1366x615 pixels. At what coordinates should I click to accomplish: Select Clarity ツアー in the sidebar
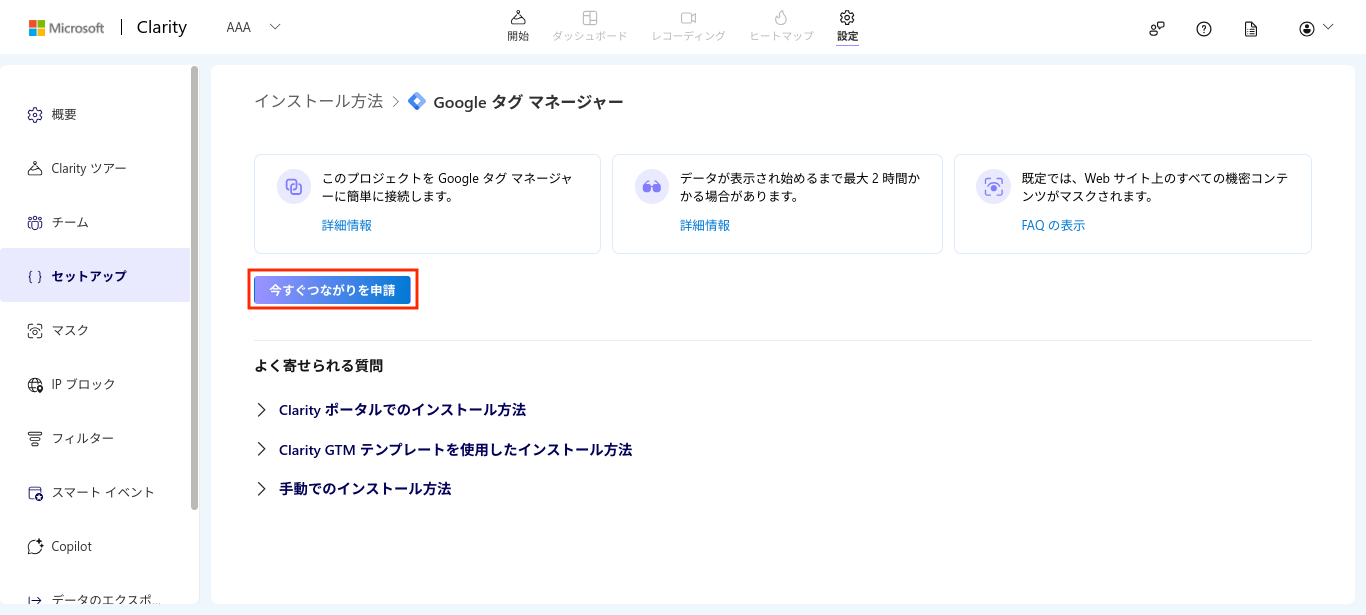point(95,168)
